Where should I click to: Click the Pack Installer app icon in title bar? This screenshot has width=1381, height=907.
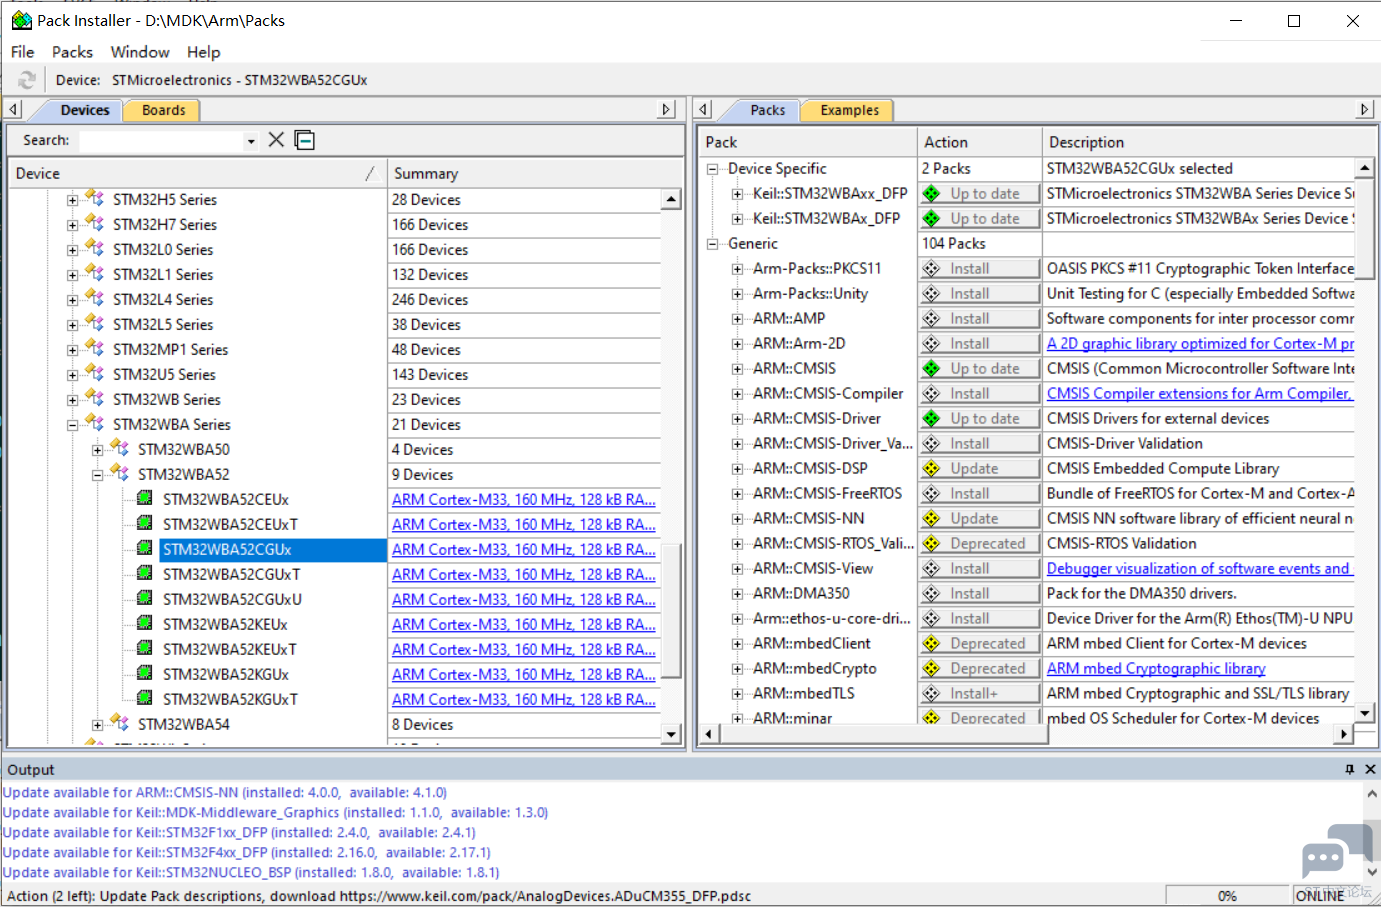coord(21,20)
